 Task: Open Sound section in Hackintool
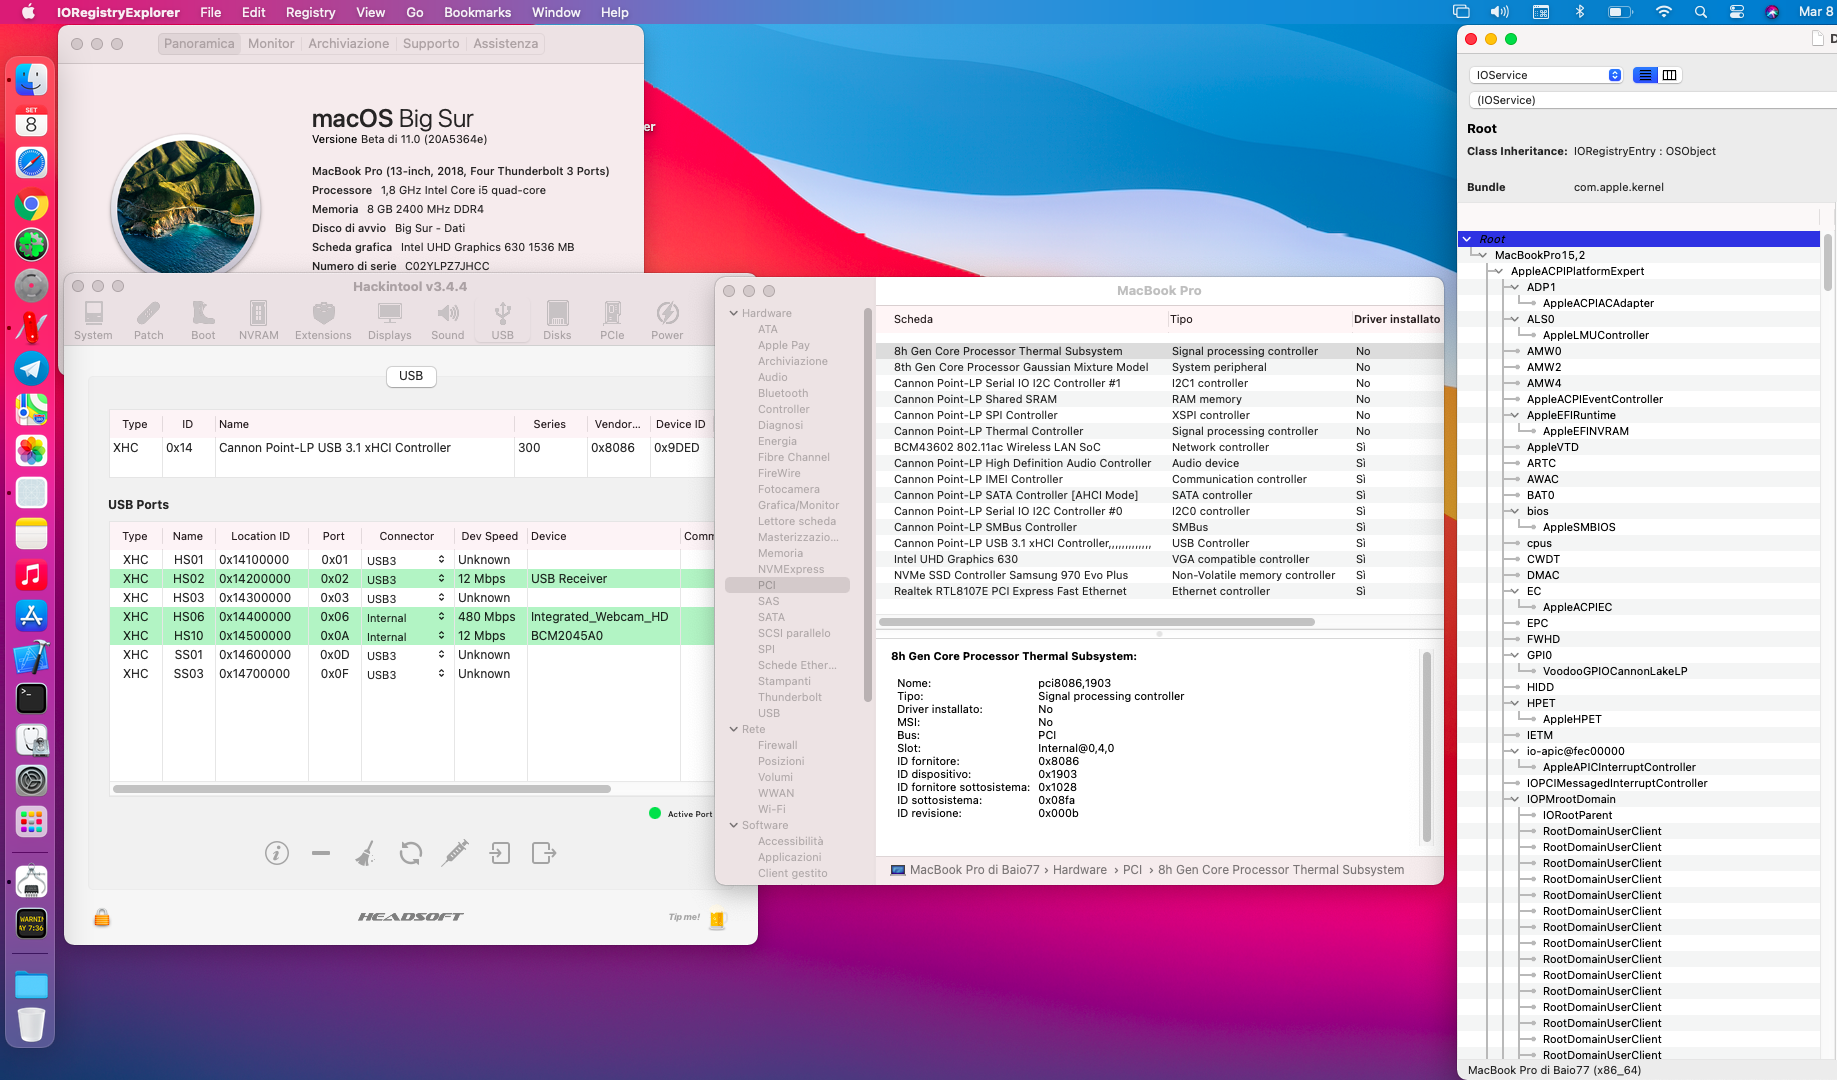[447, 321]
